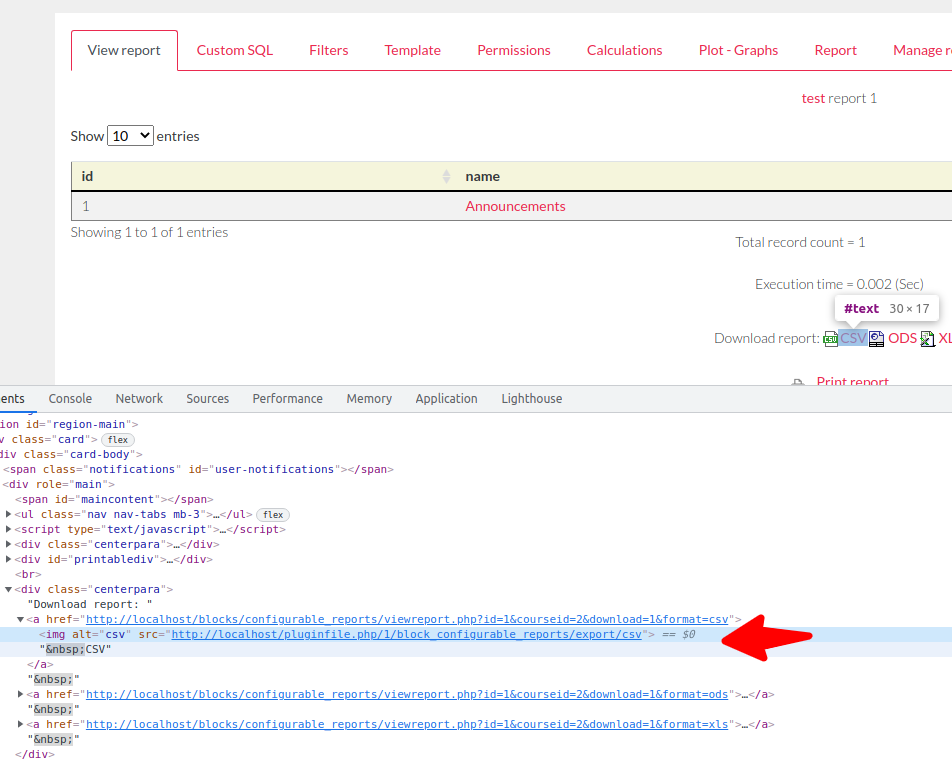This screenshot has width=952, height=763.
Task: Expand the first div centerpara node
Action: (8, 544)
